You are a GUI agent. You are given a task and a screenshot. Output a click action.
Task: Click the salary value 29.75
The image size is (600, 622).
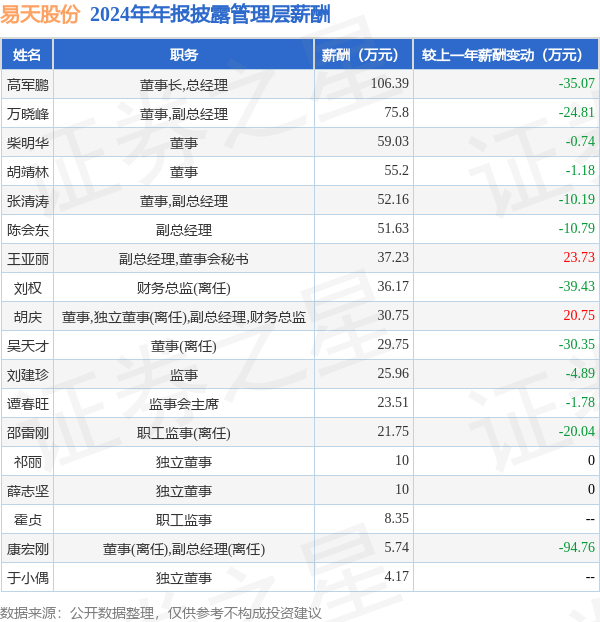[393, 344]
